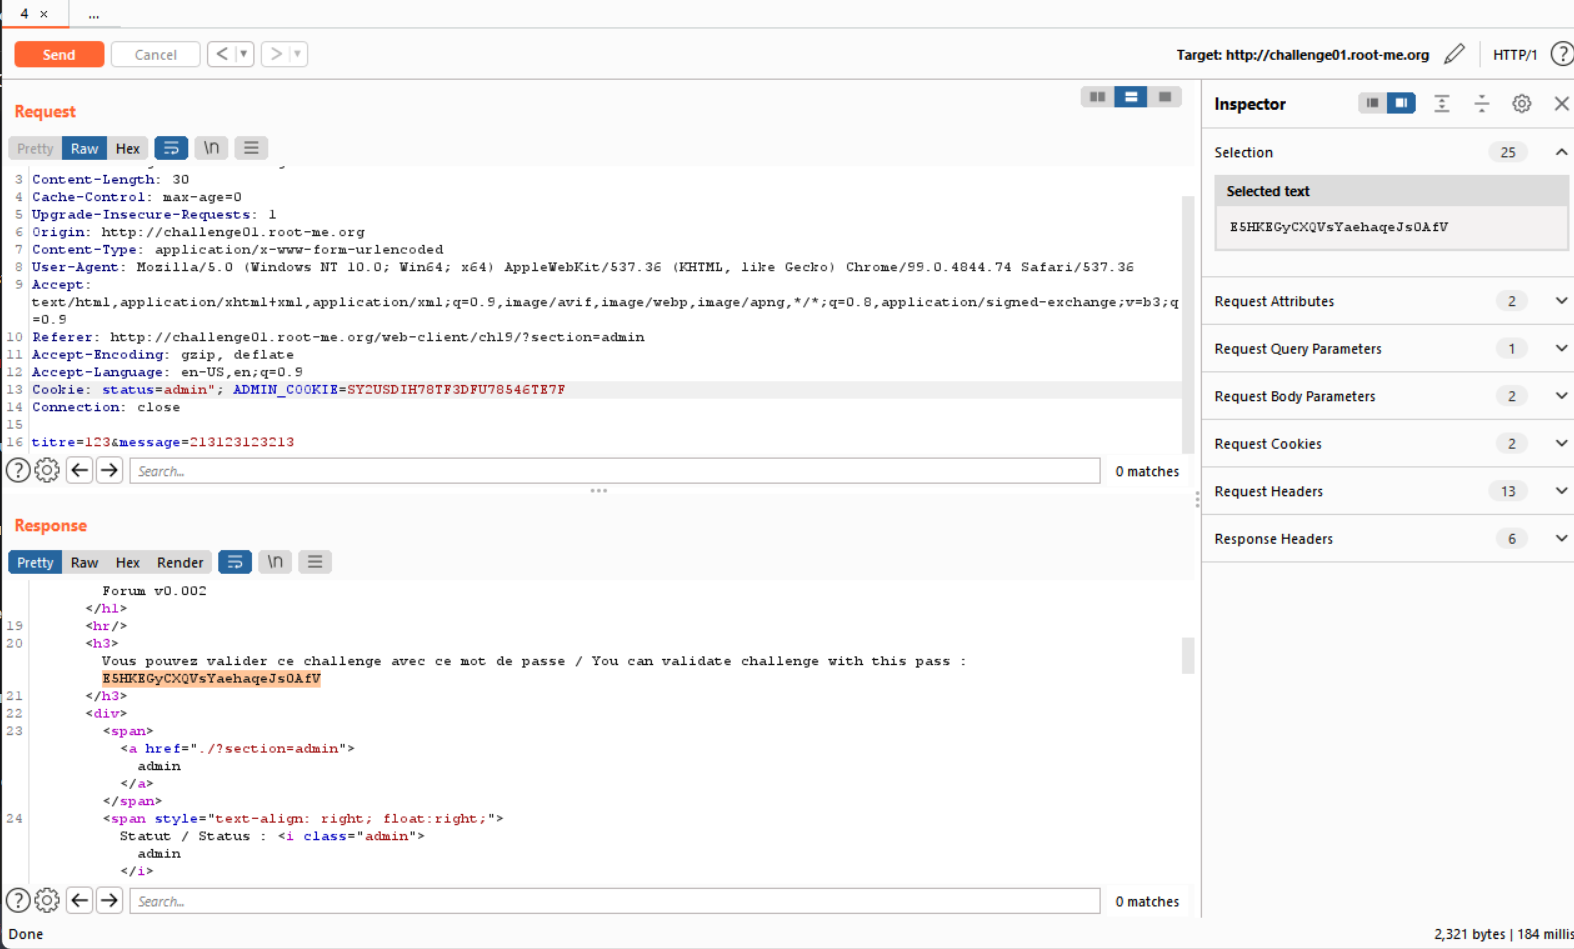The width and height of the screenshot is (1574, 949).
Task: Switch request view to Pretty tab
Action: tap(35, 148)
